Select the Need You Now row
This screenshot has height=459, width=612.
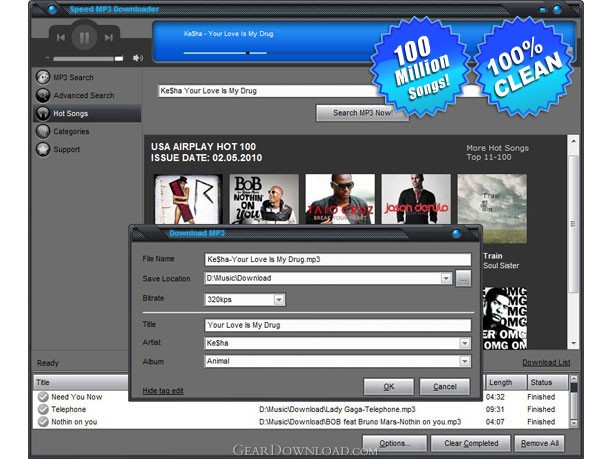pyautogui.click(x=301, y=397)
